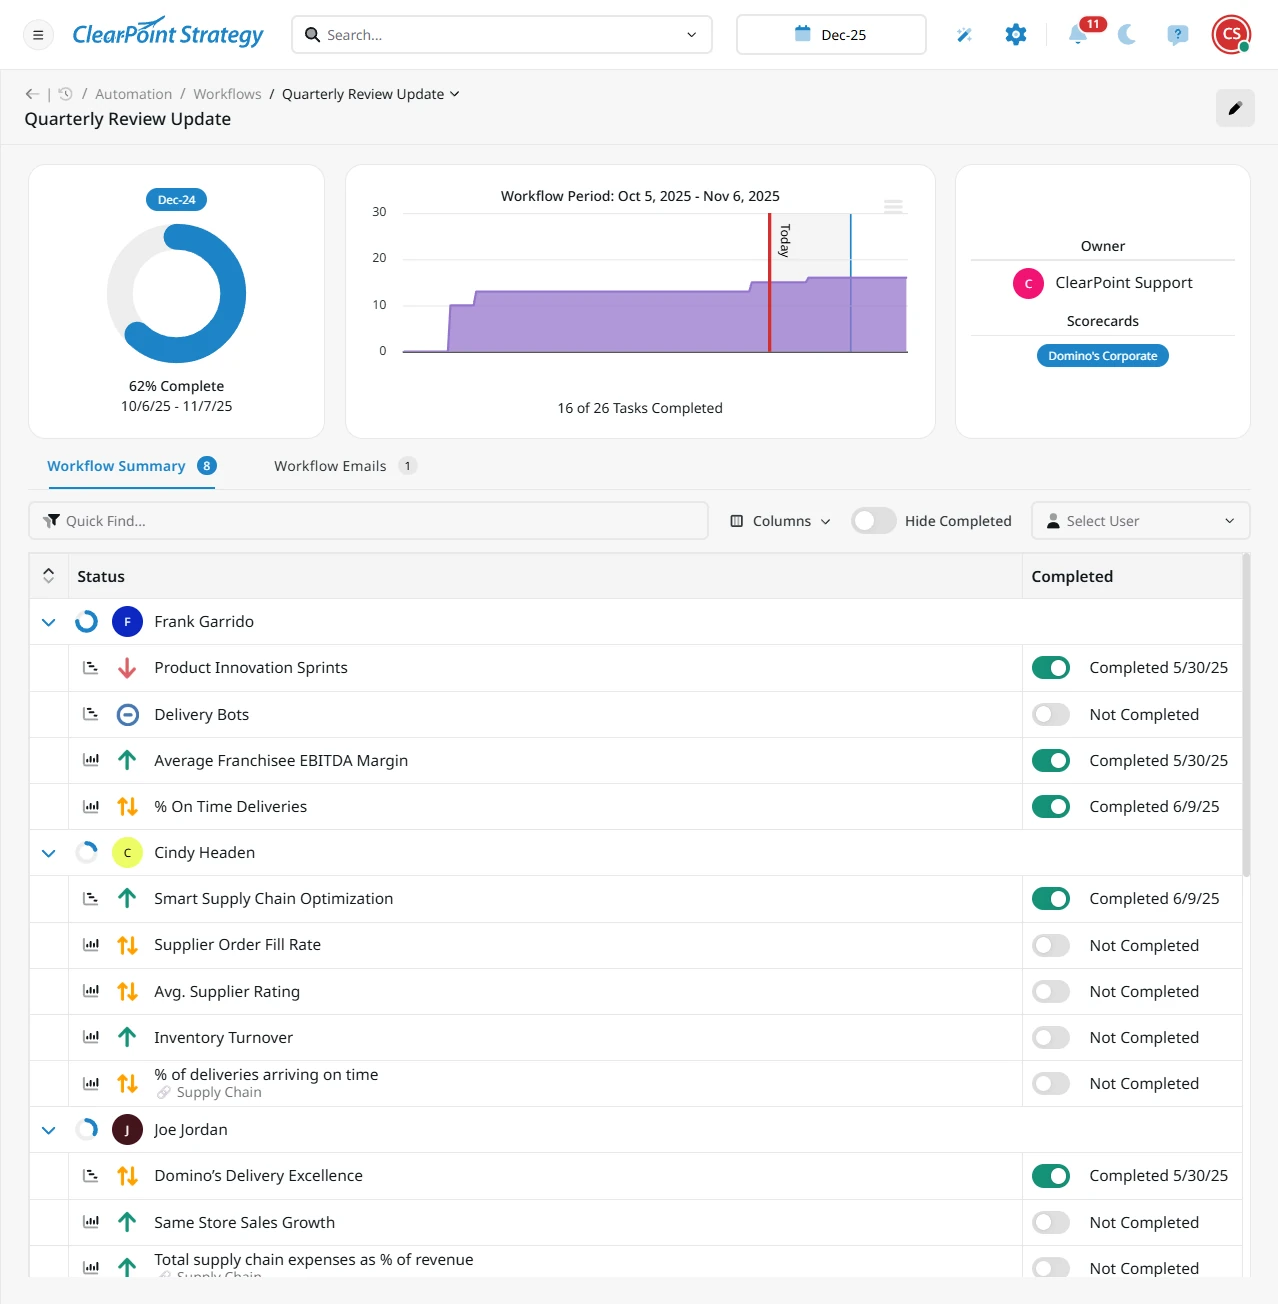Image resolution: width=1278 pixels, height=1304 pixels.
Task: Switch to Workflow Summary tab
Action: (132, 466)
